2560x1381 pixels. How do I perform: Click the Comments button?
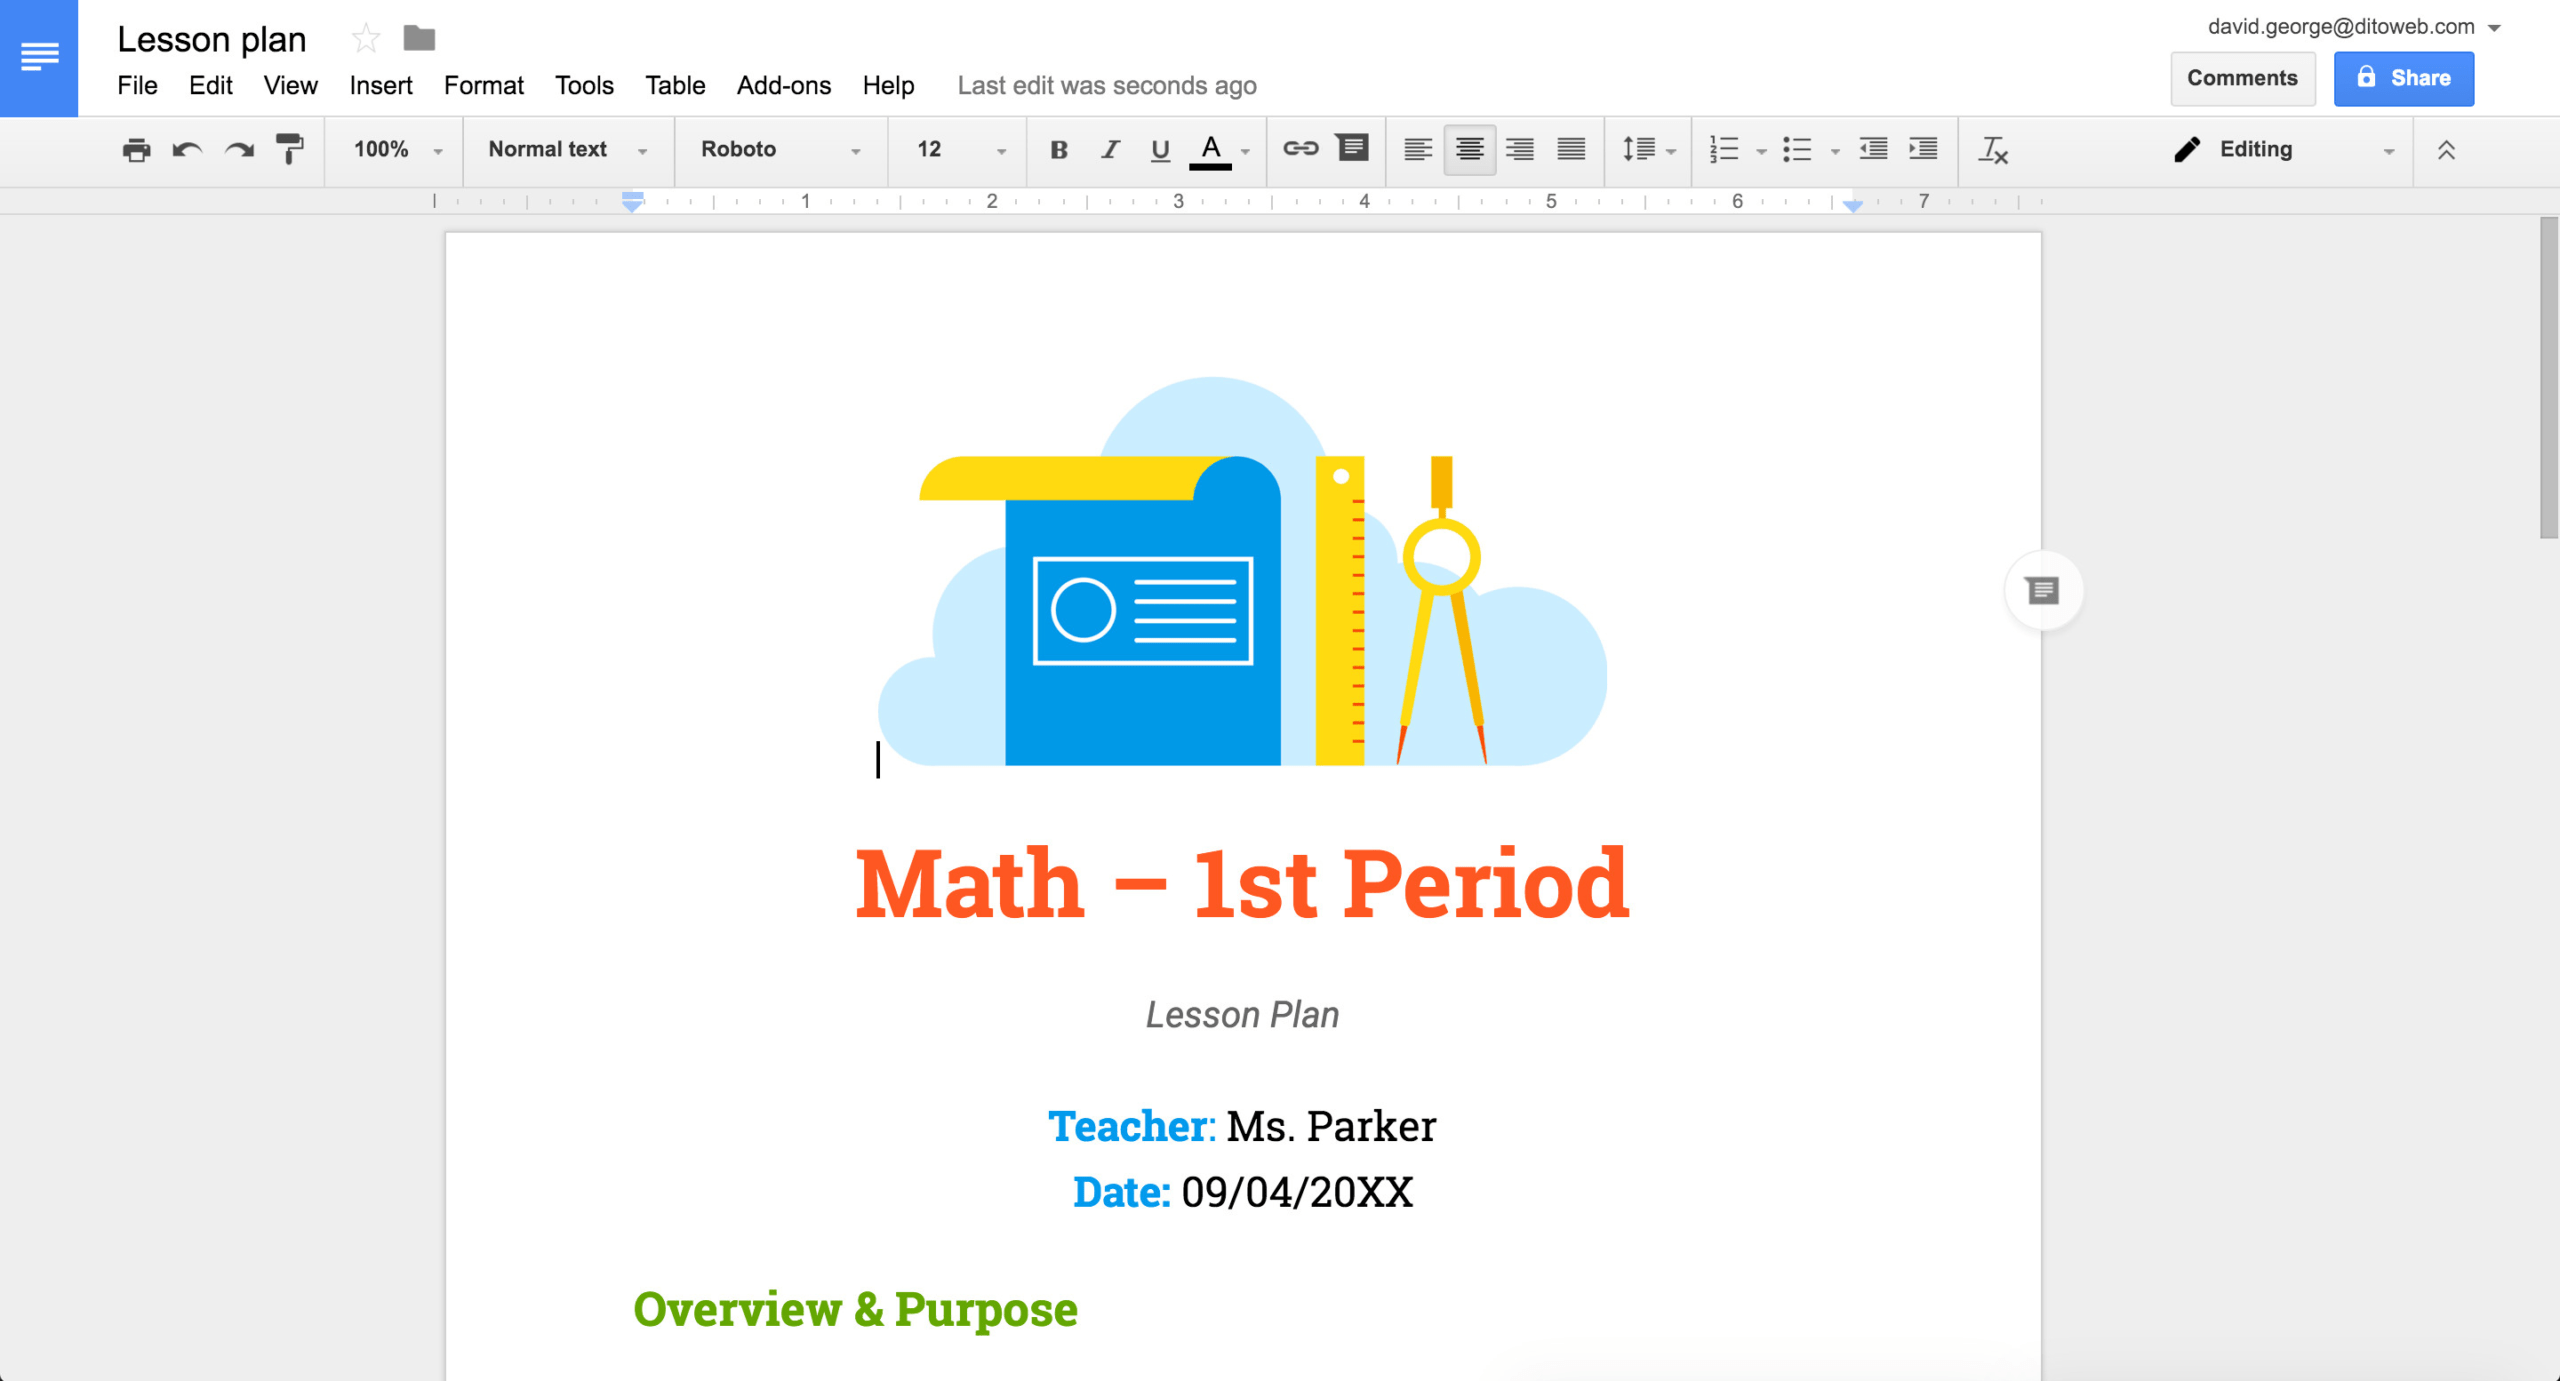click(2240, 77)
